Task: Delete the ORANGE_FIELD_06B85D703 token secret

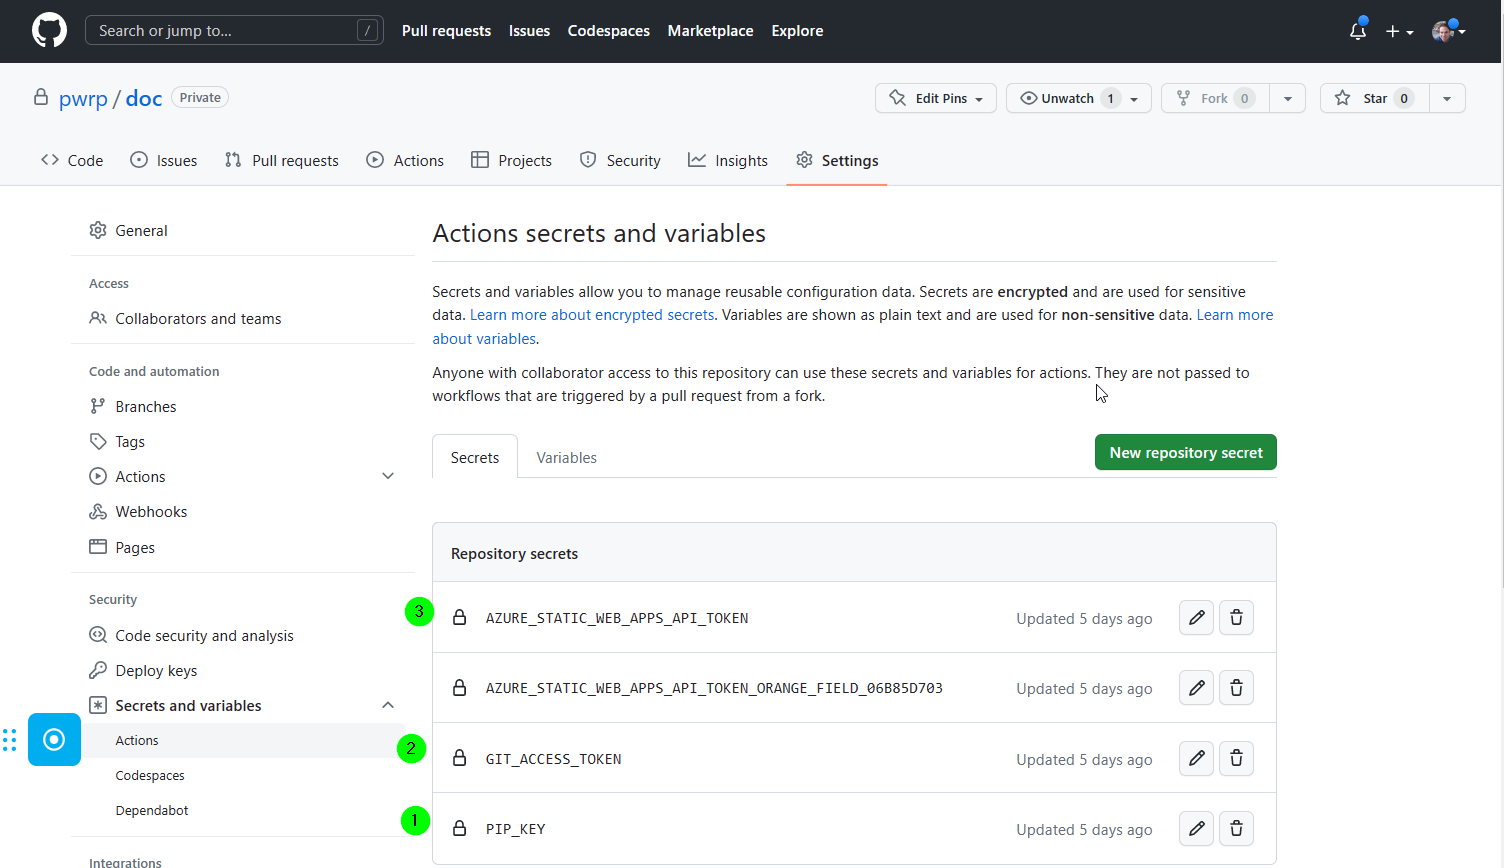Action: pyautogui.click(x=1236, y=688)
